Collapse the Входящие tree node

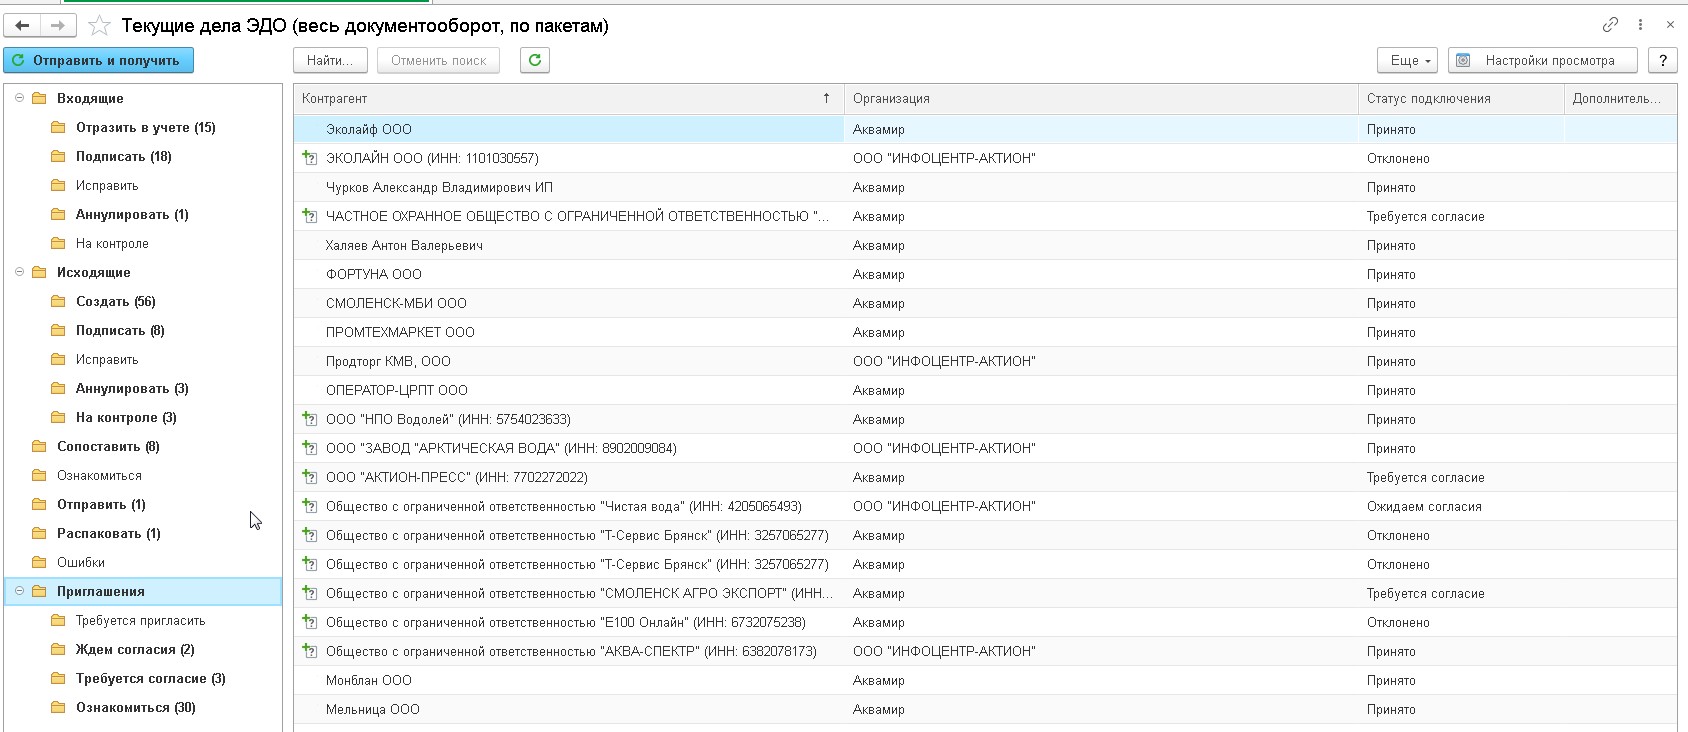point(19,98)
